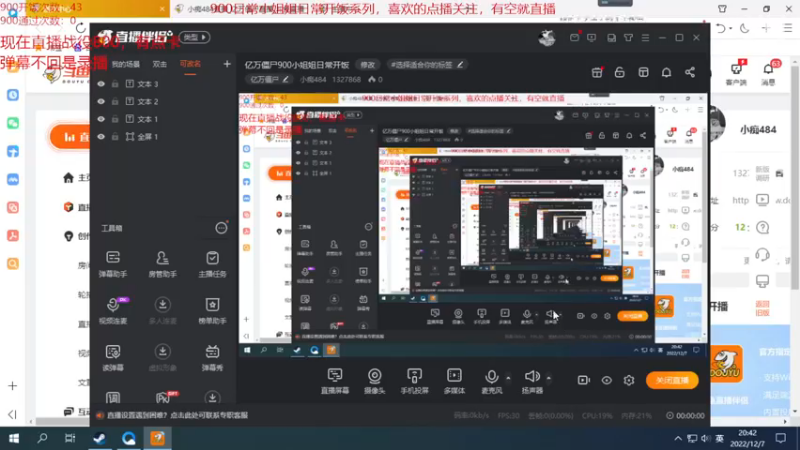Screen dimensions: 800x450
Task: Select 全屏 1 source row
Action: 163,137
